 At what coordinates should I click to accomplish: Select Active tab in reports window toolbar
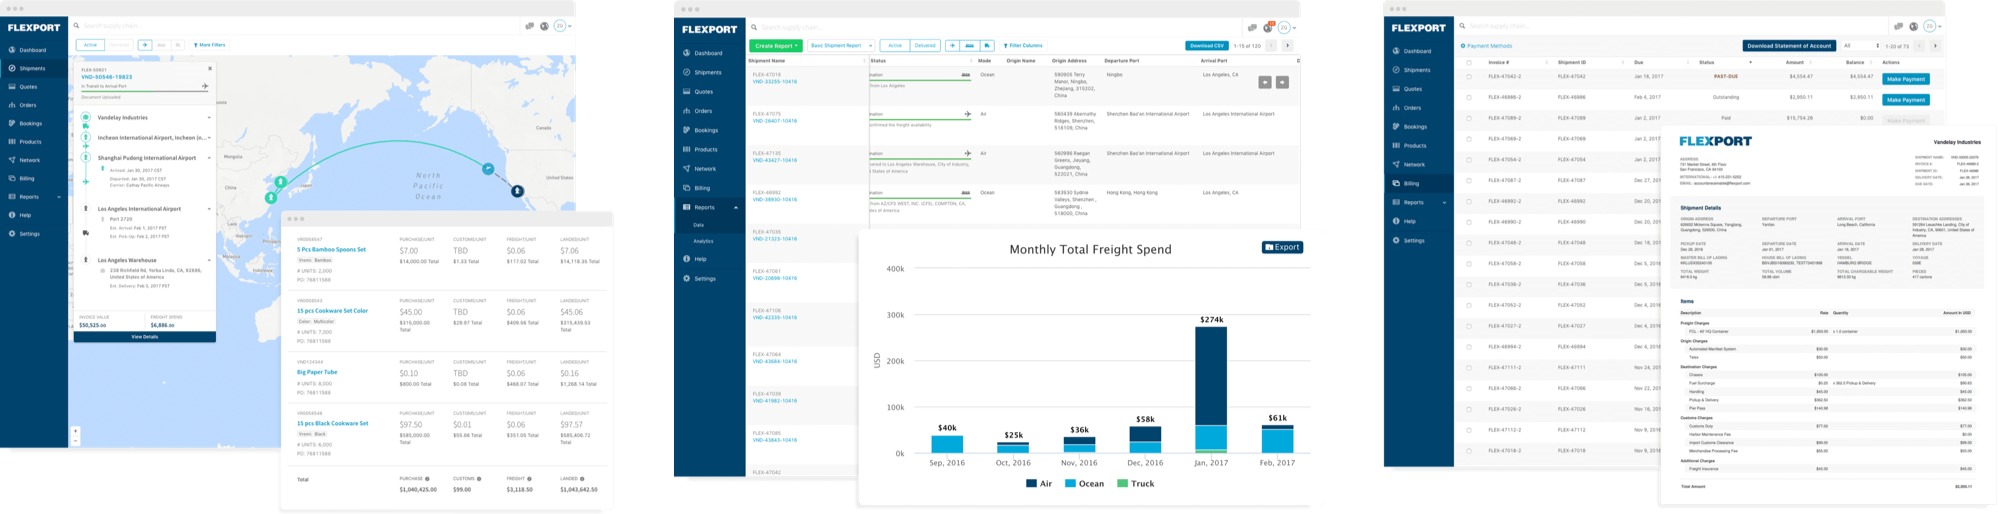pos(895,45)
